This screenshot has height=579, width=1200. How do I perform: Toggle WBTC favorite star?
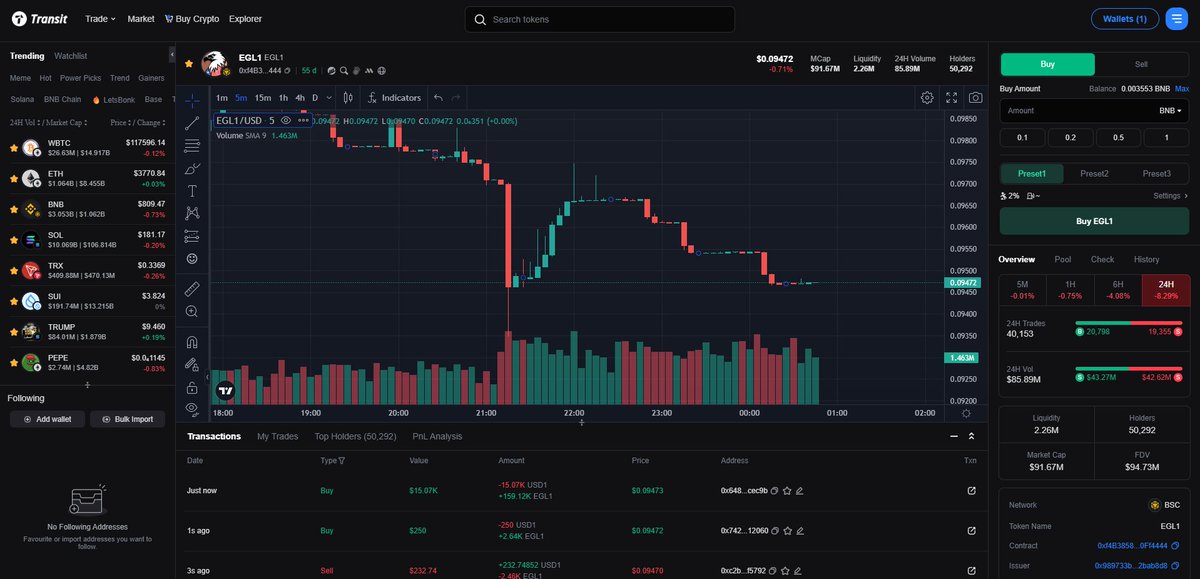pos(14,148)
